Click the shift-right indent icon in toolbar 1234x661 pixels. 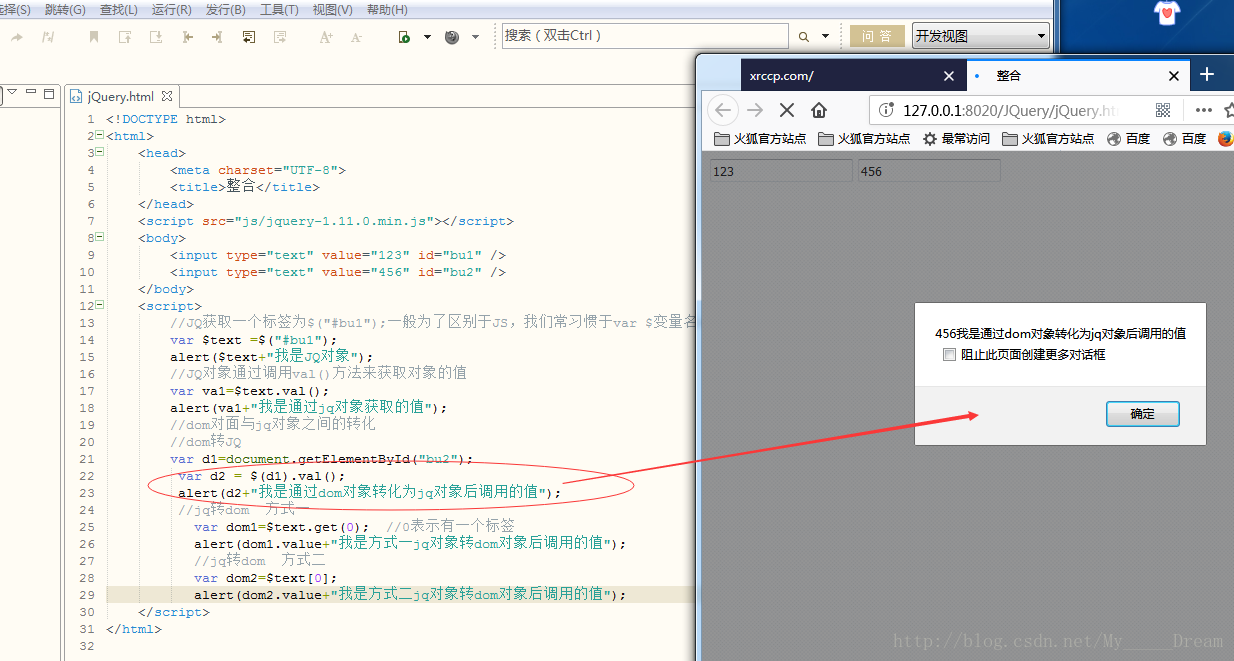[217, 37]
